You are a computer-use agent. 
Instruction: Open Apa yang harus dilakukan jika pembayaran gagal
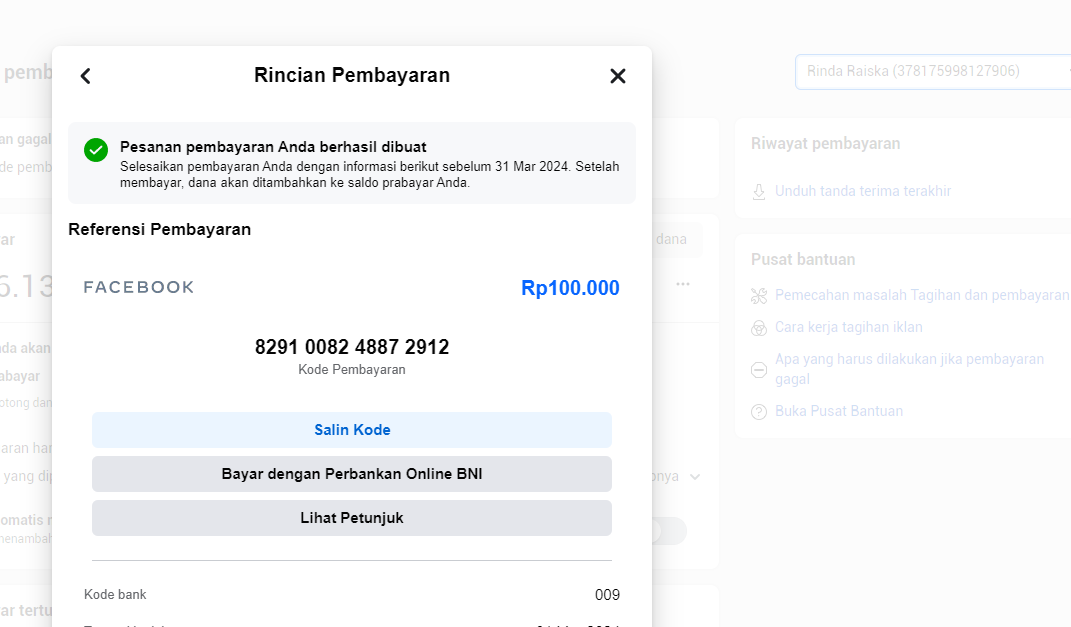(909, 369)
